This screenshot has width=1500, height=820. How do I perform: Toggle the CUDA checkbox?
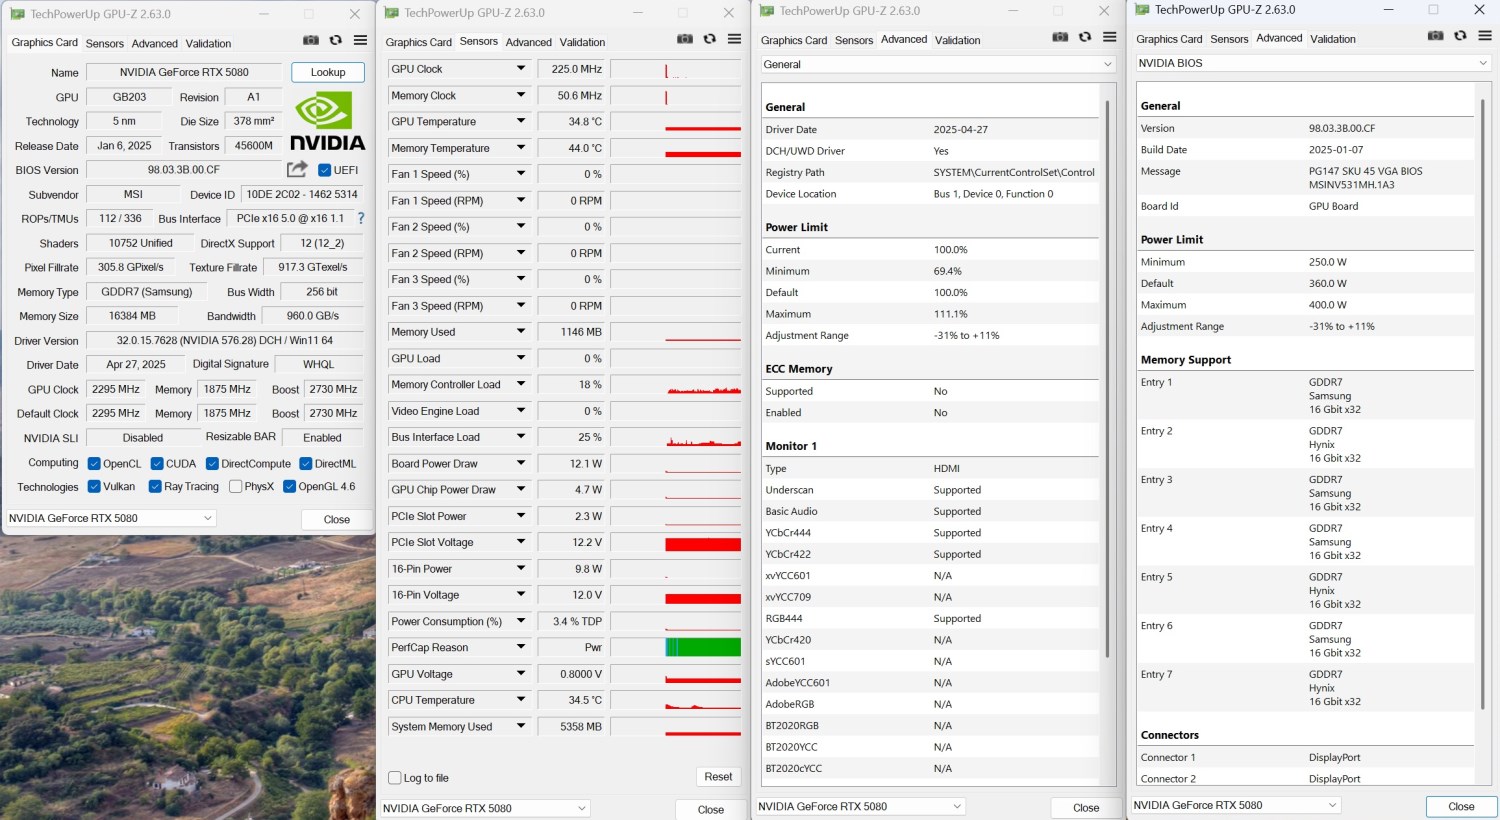point(157,464)
